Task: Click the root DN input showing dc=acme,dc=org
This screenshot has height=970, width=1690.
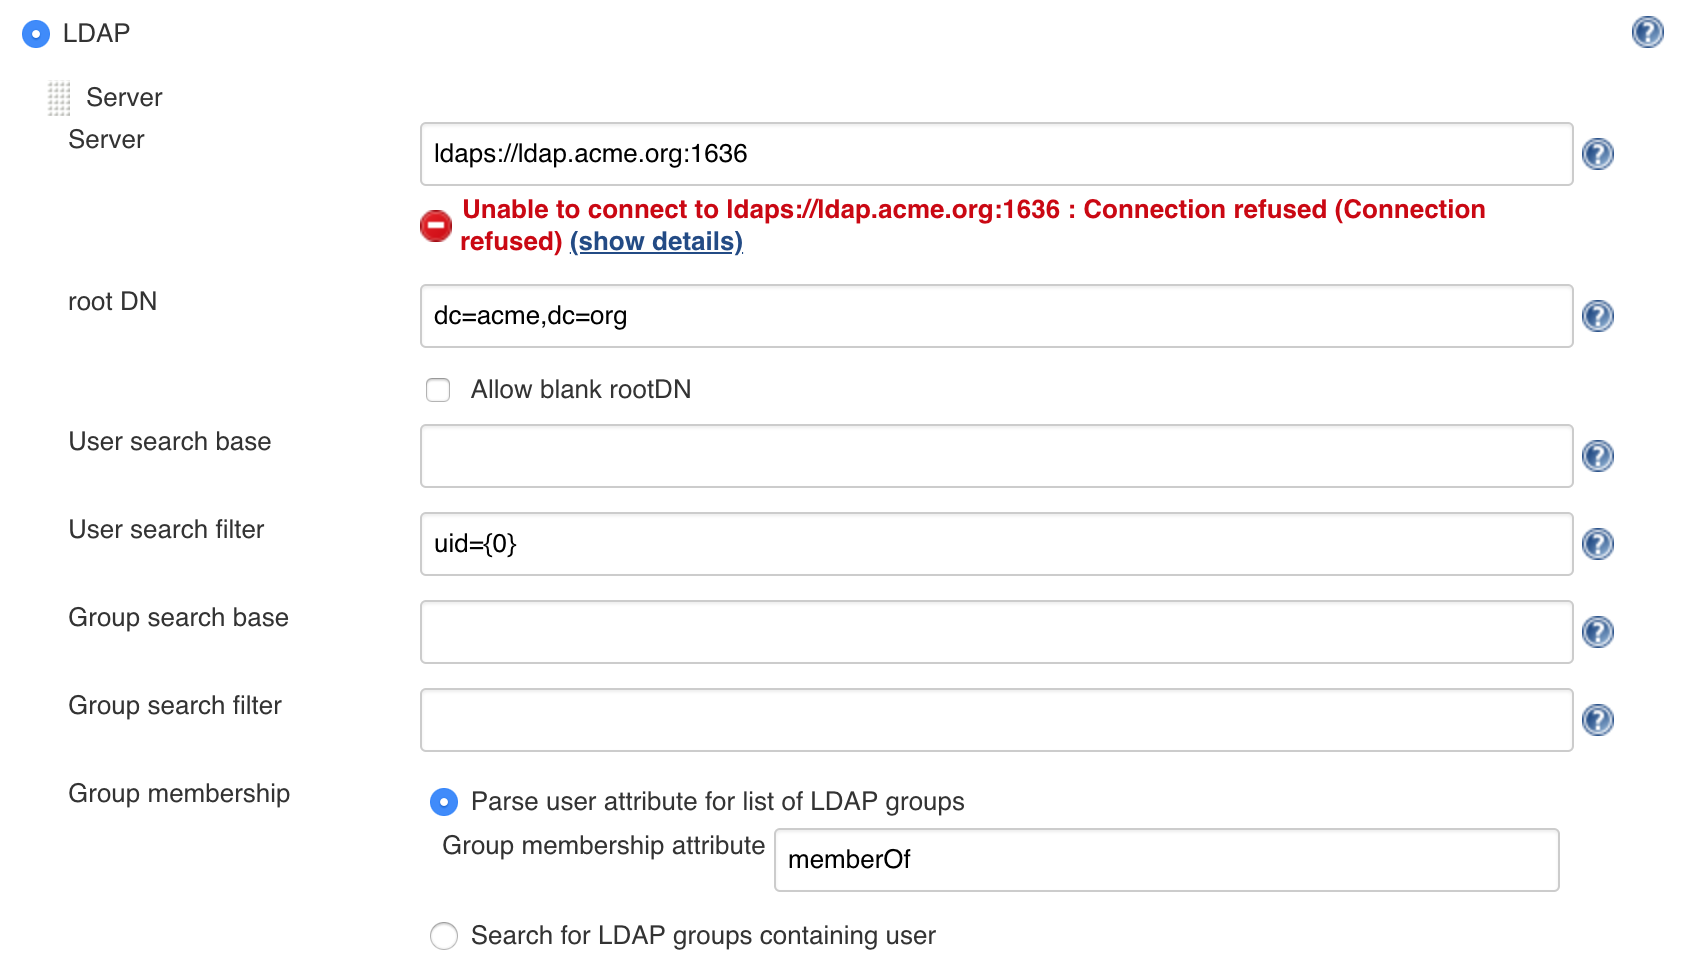Action: 997,316
